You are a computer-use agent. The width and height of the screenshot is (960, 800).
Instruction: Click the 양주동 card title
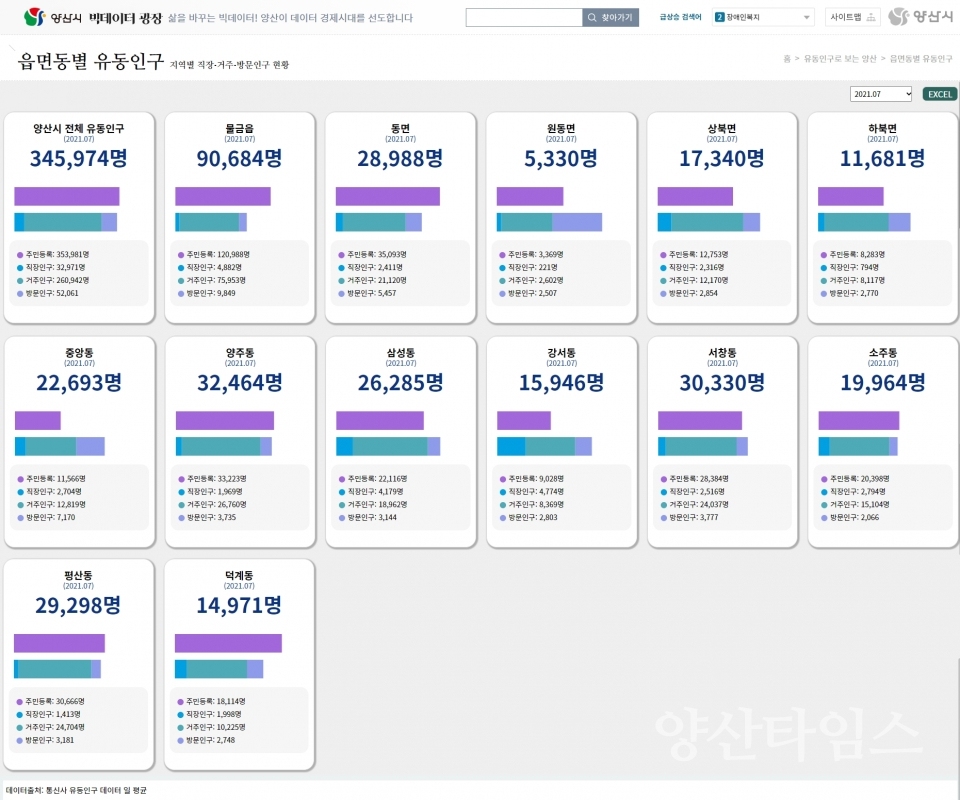tap(240, 353)
